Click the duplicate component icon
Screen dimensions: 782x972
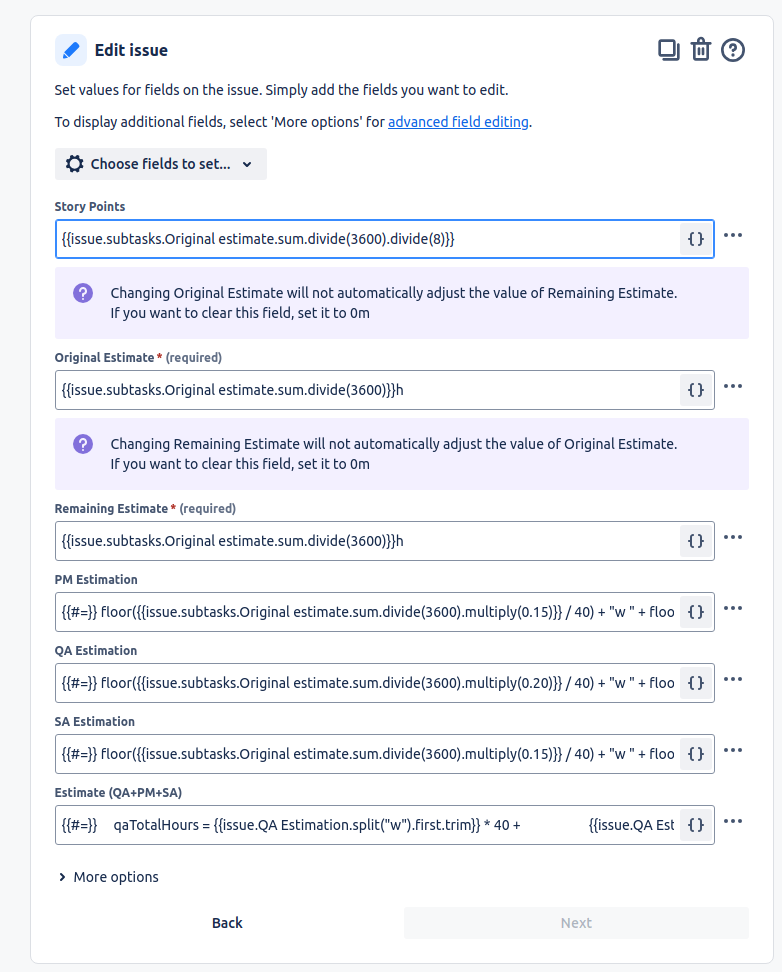668,49
